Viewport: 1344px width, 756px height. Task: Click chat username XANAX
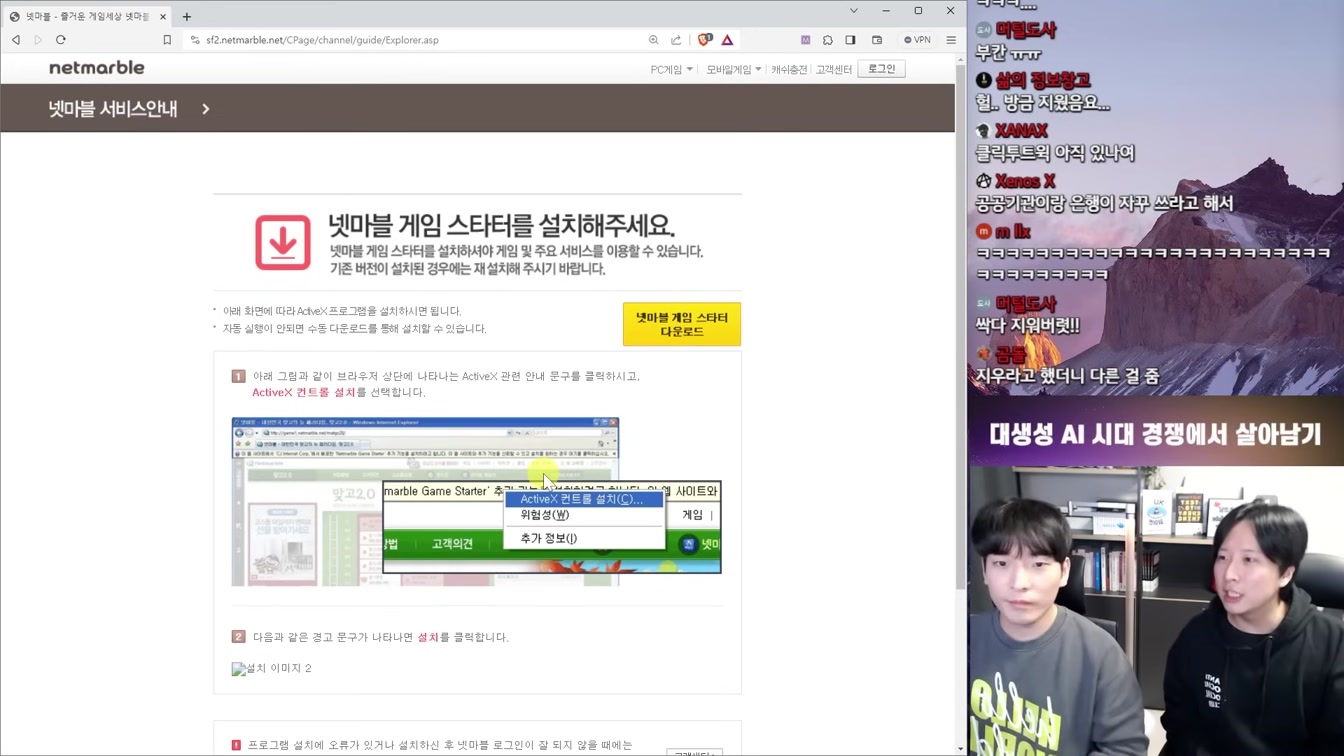pyautogui.click(x=1021, y=131)
